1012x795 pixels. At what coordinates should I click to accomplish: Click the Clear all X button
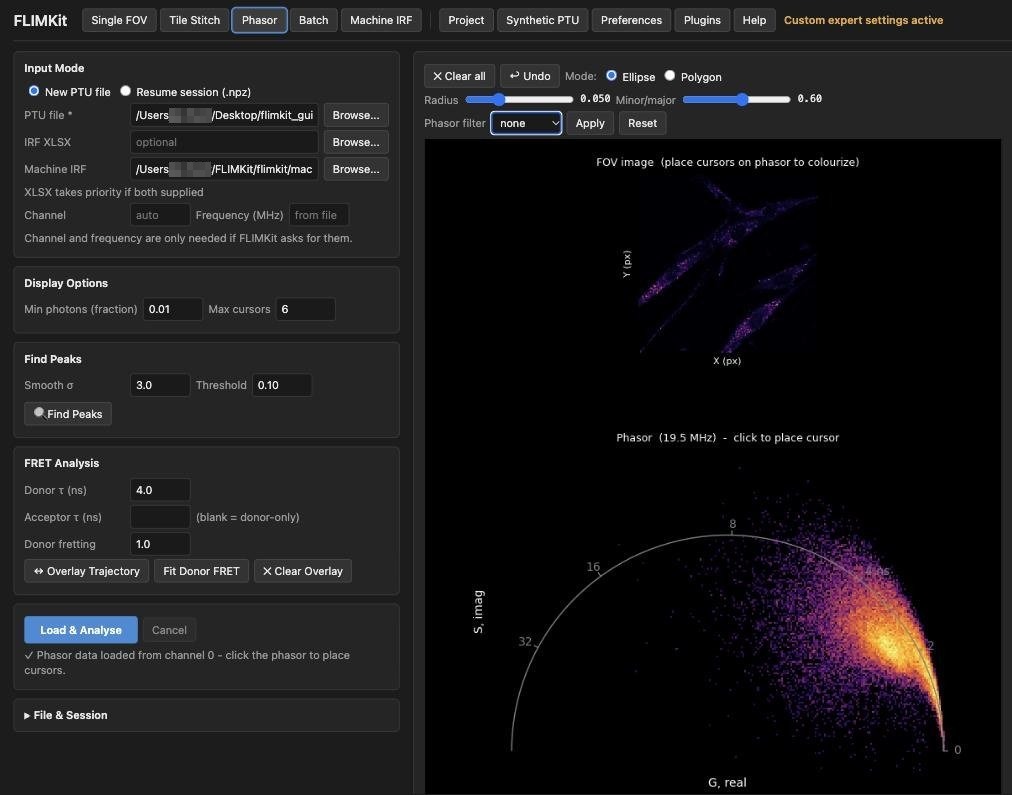tap(459, 76)
